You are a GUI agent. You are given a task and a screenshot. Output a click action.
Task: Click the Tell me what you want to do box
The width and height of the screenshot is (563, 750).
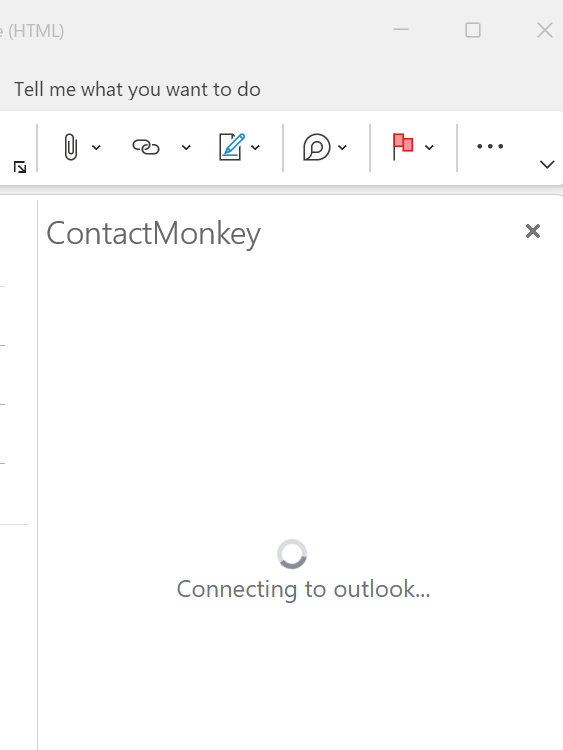click(137, 89)
